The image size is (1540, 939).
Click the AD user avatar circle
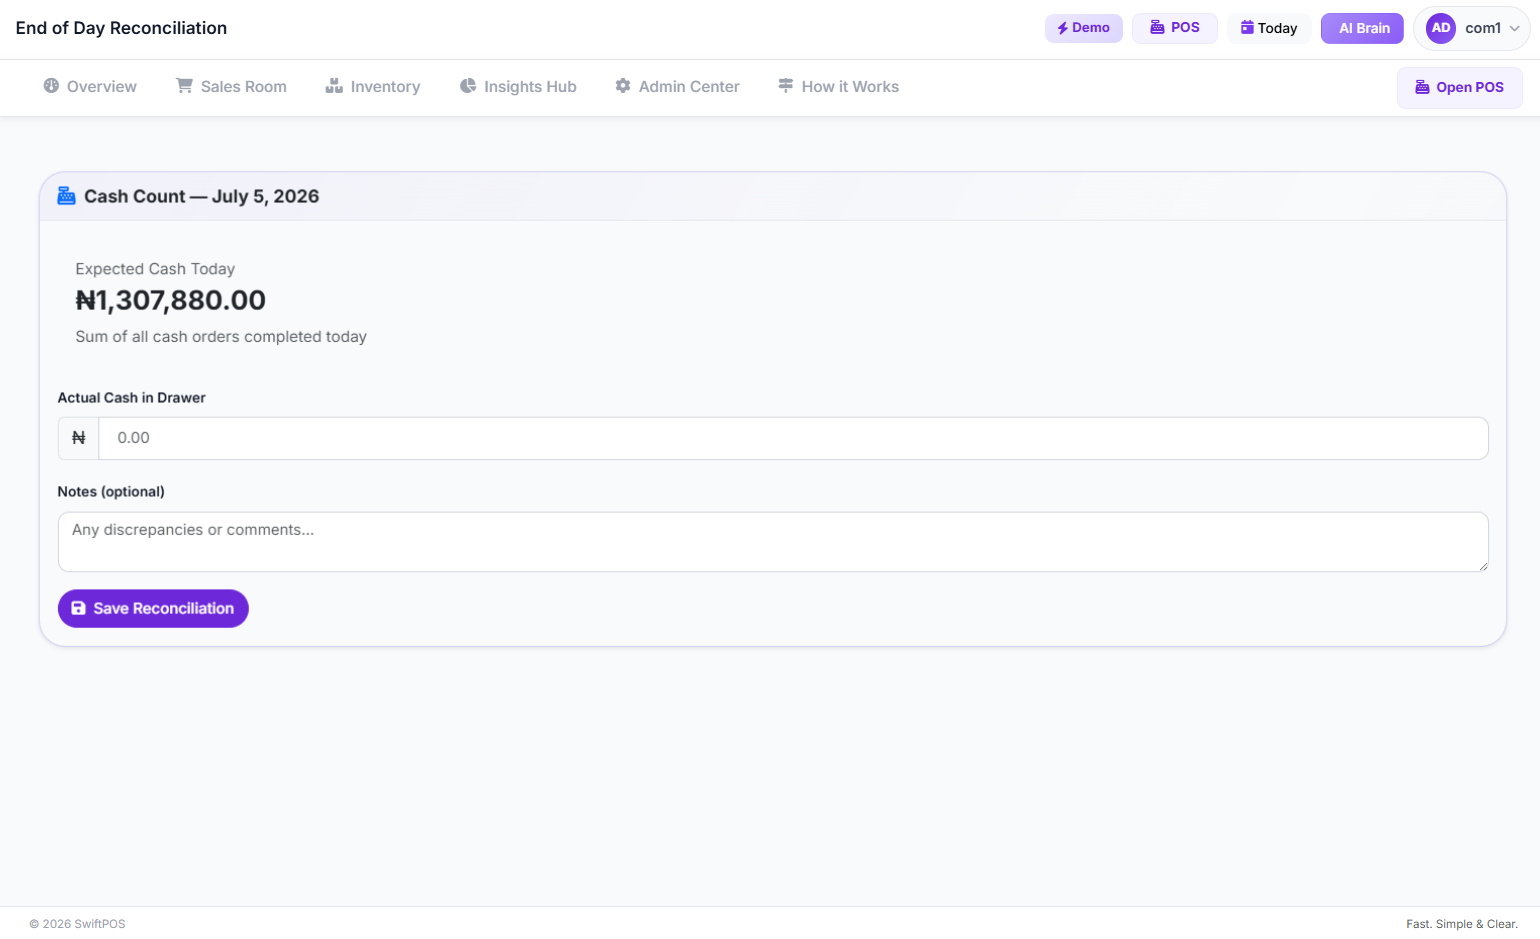coord(1441,28)
